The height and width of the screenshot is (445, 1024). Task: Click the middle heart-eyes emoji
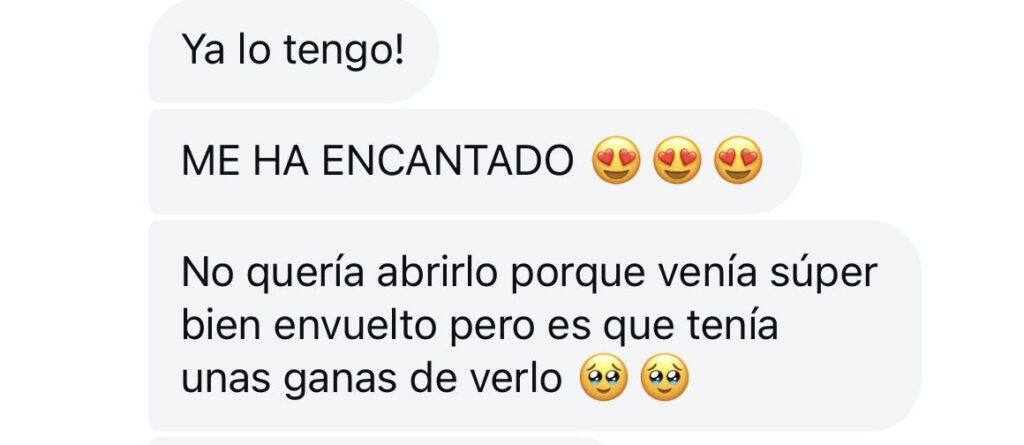pos(677,161)
